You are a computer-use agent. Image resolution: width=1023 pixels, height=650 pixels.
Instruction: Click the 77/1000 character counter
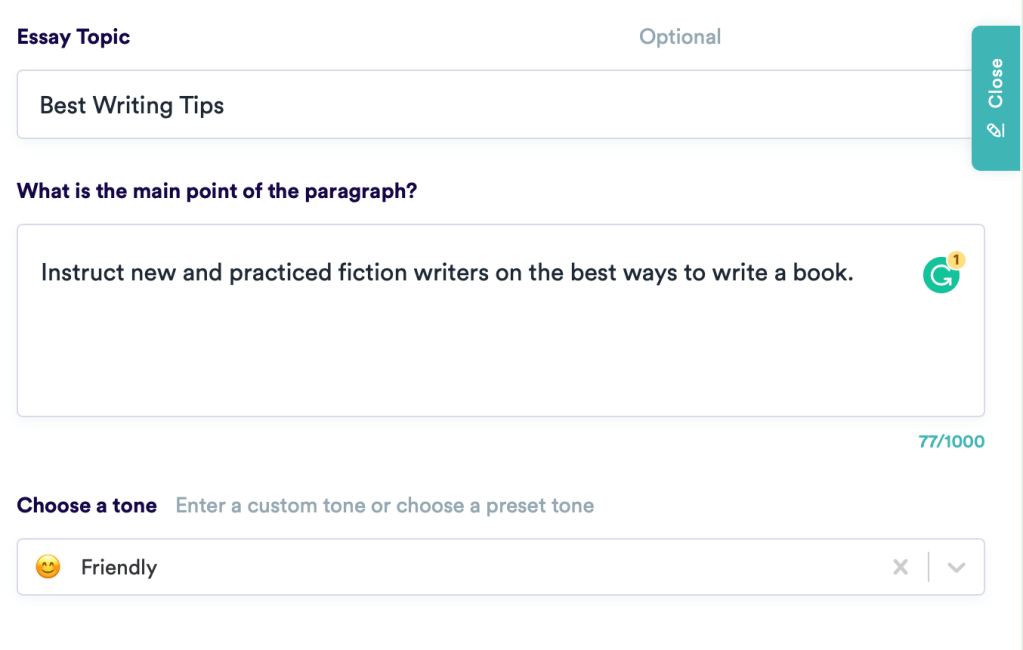click(951, 441)
